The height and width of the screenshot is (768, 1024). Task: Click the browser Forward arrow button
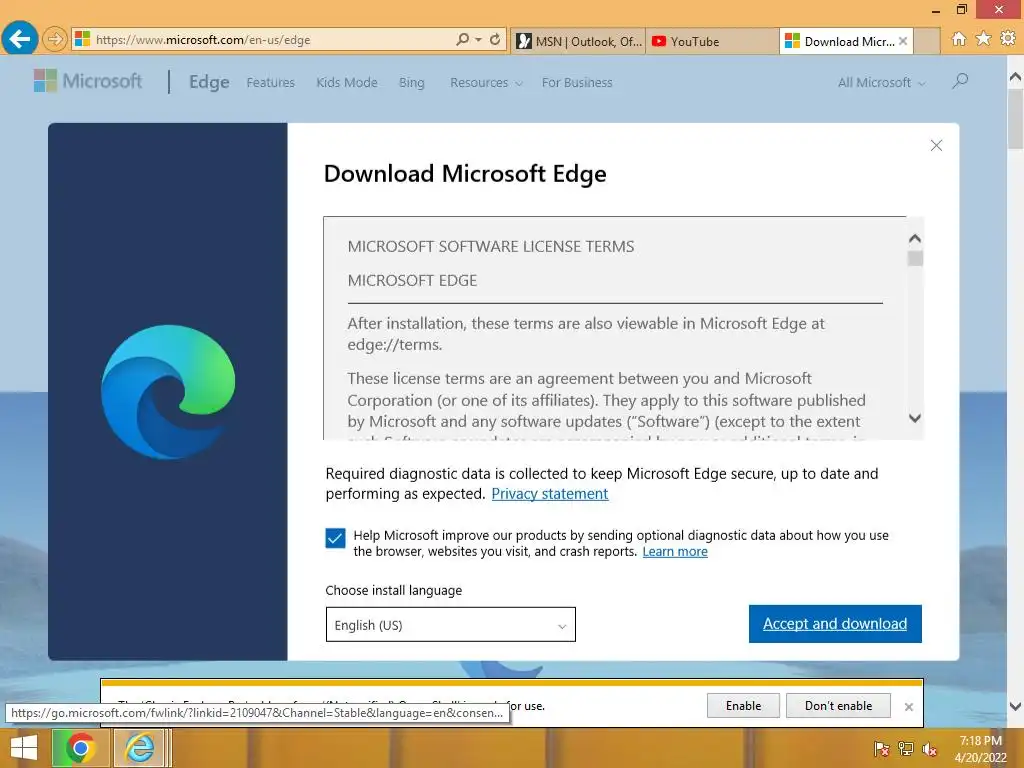(55, 39)
